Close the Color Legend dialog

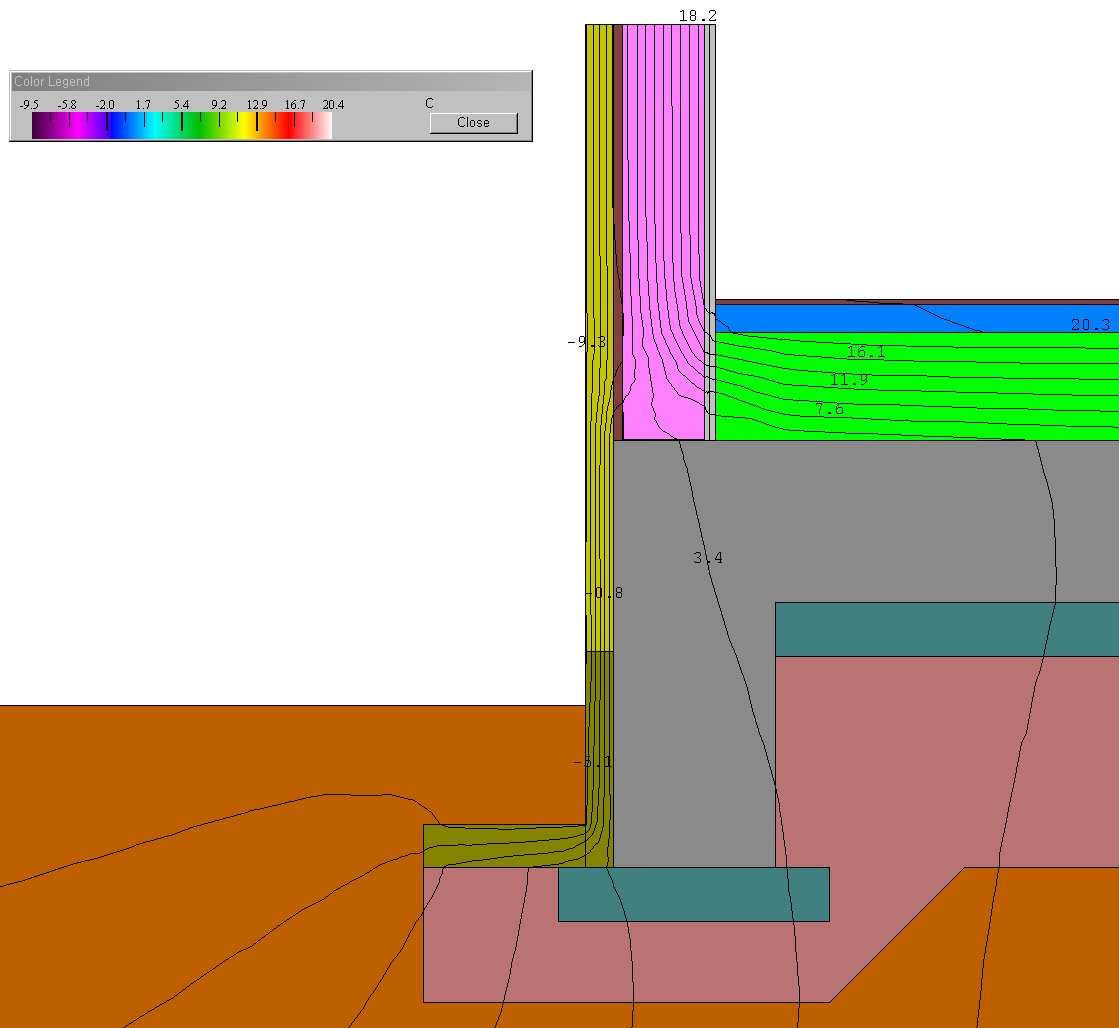point(473,122)
